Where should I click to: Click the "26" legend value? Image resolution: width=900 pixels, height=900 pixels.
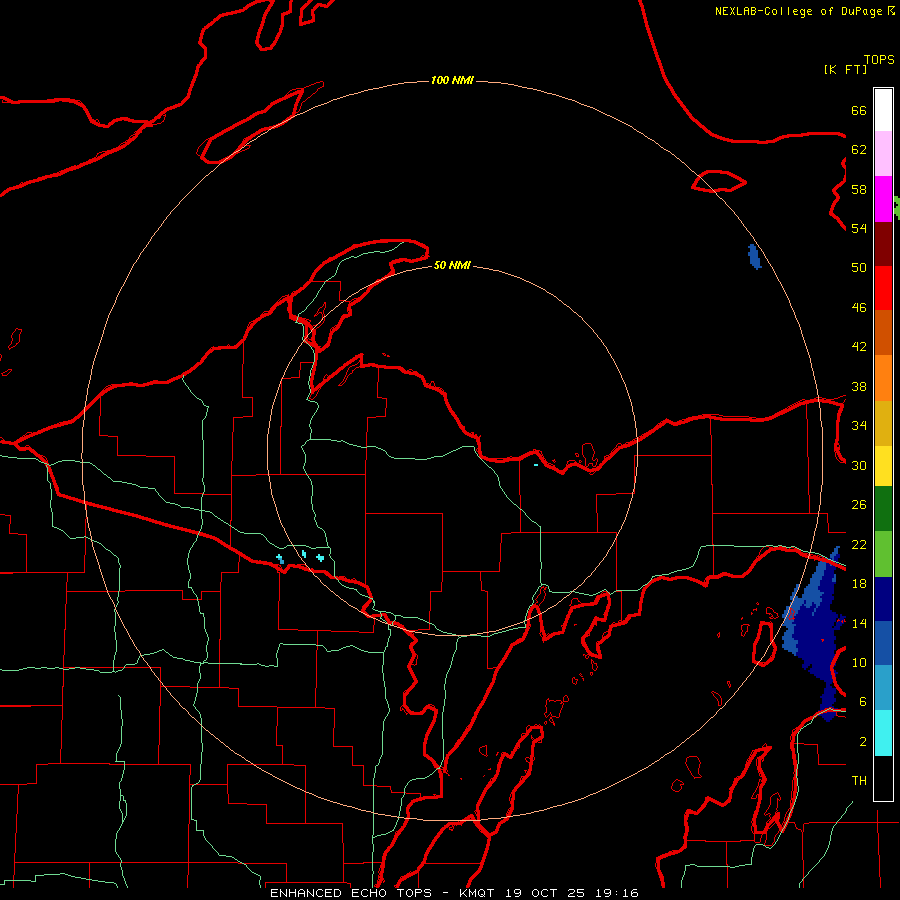point(859,505)
